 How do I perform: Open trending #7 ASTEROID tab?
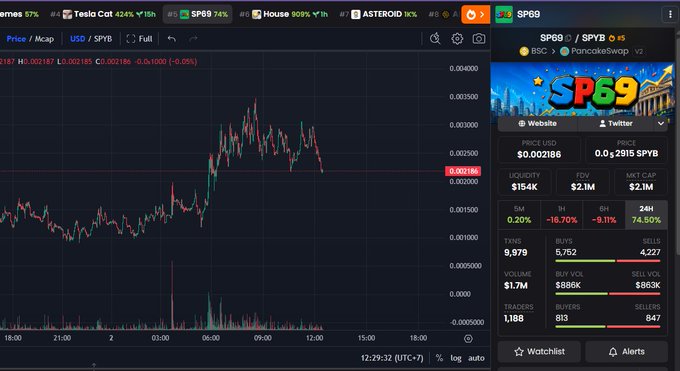[x=378, y=14]
